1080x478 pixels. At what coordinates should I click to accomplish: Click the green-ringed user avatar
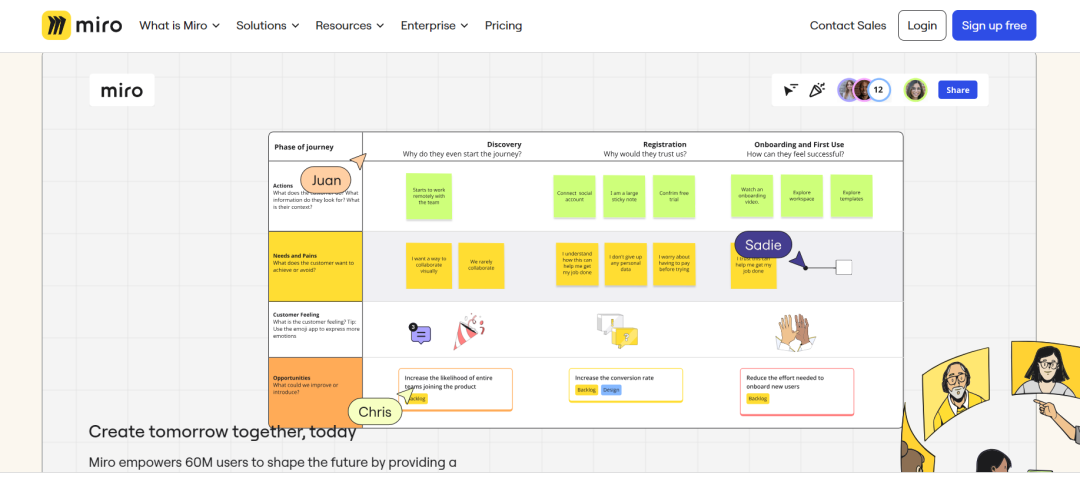click(915, 90)
